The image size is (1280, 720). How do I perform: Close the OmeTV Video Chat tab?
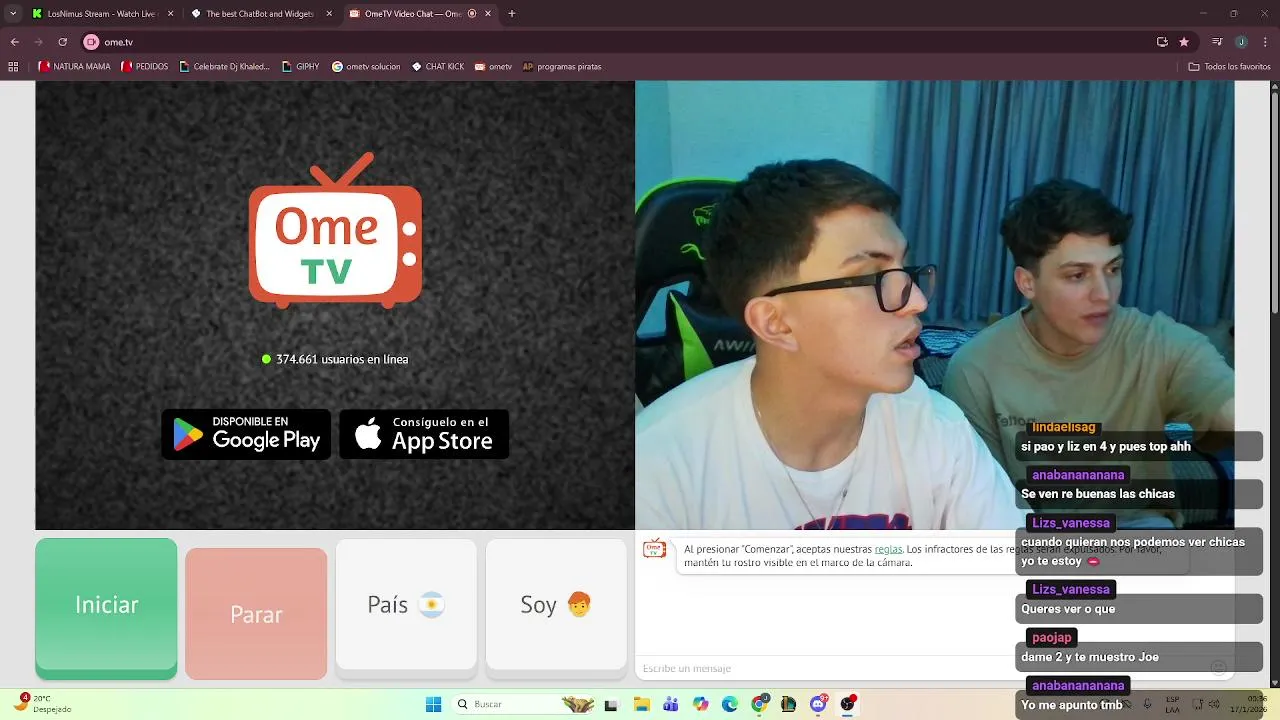[x=488, y=14]
